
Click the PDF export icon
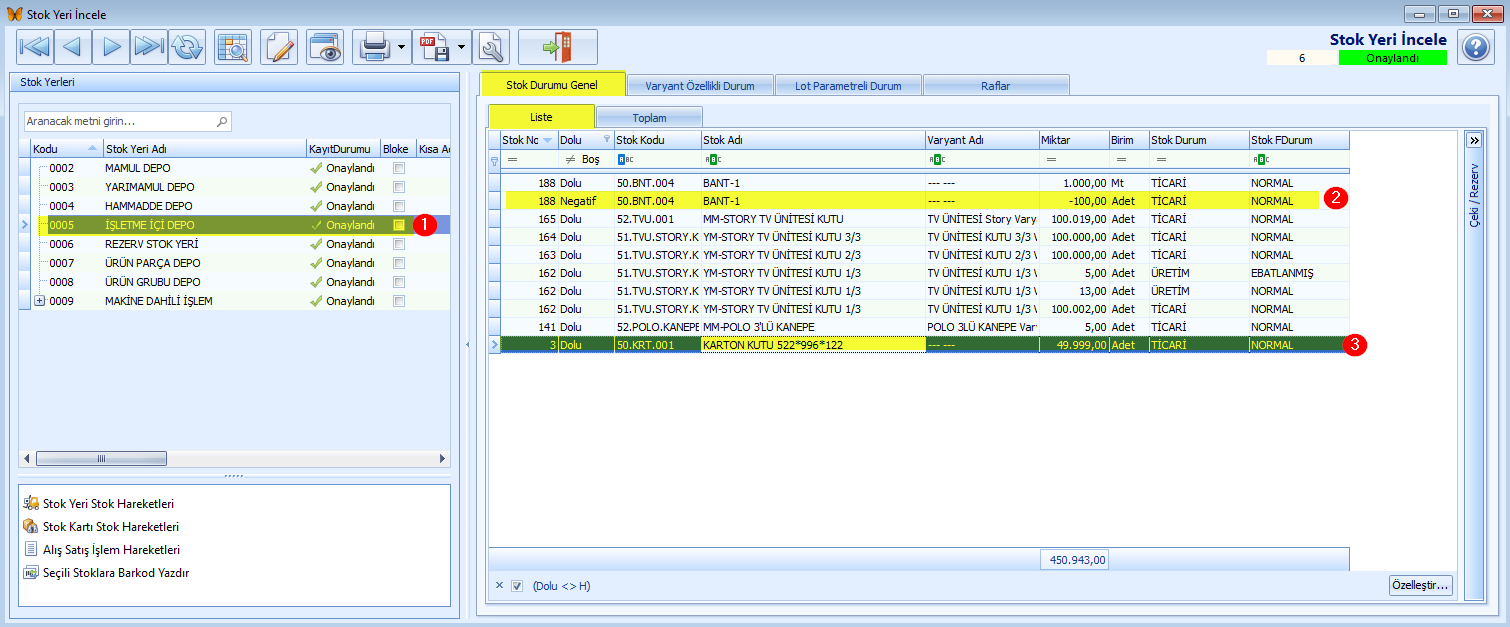[434, 47]
